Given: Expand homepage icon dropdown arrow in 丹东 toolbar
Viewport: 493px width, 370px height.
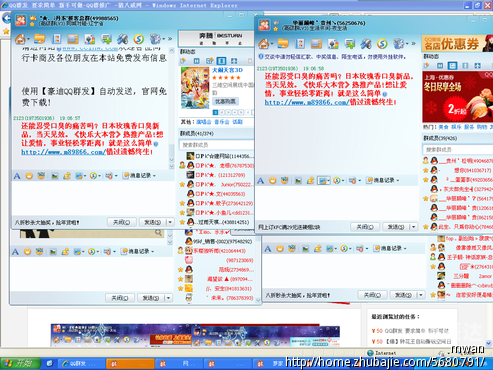Looking at the screenshot, I should pyautogui.click(x=28, y=39).
